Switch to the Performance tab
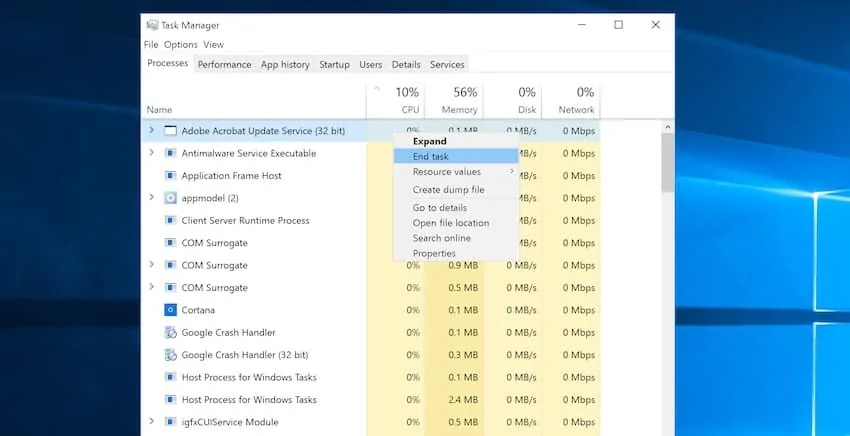 click(x=224, y=65)
